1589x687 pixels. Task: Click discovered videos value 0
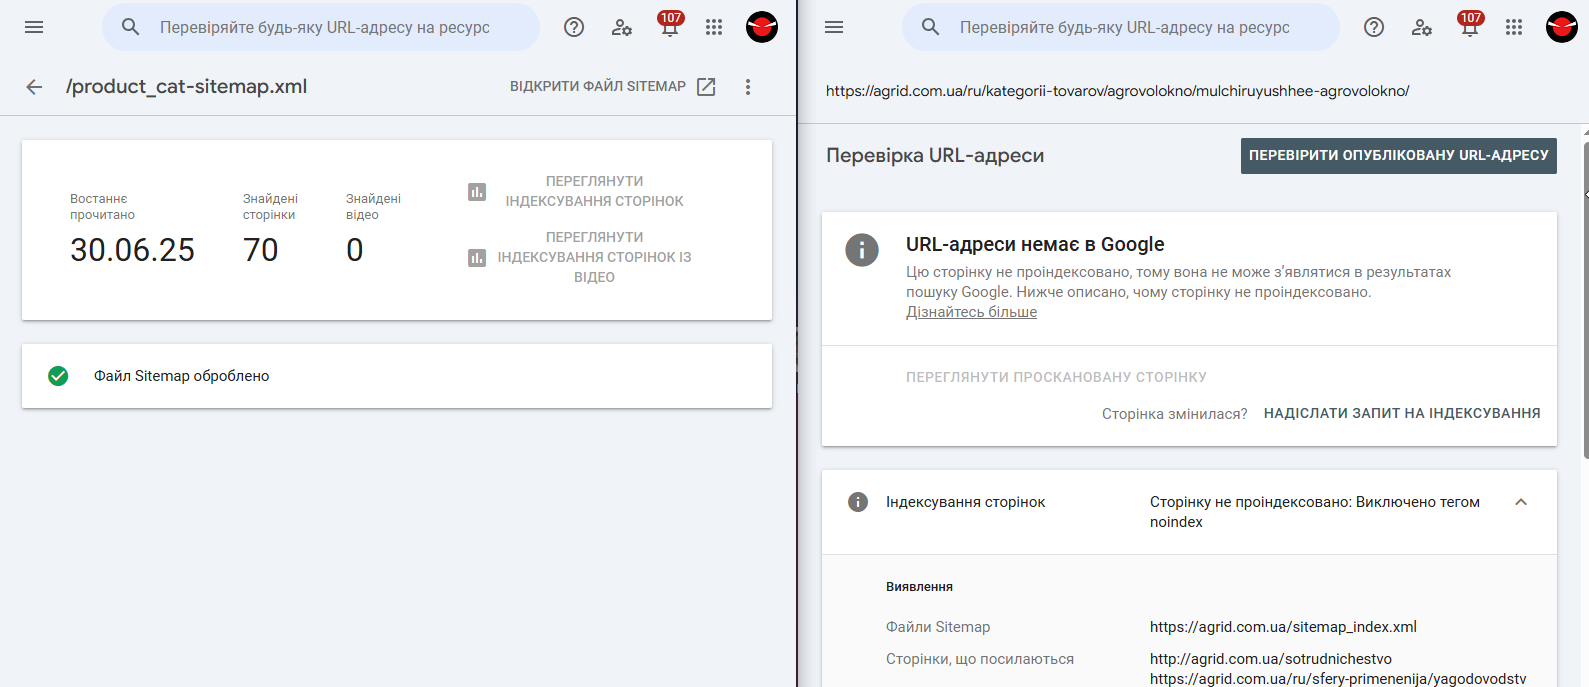[355, 250]
